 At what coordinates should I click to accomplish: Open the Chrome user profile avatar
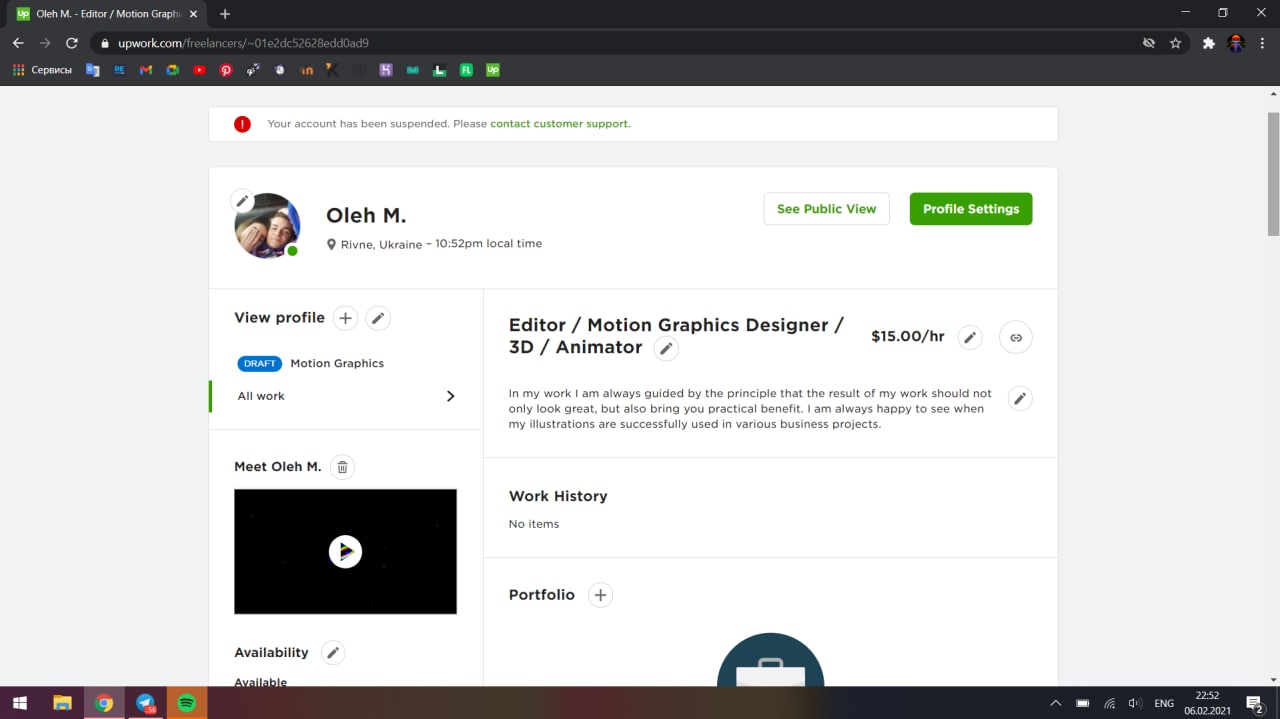[1236, 43]
